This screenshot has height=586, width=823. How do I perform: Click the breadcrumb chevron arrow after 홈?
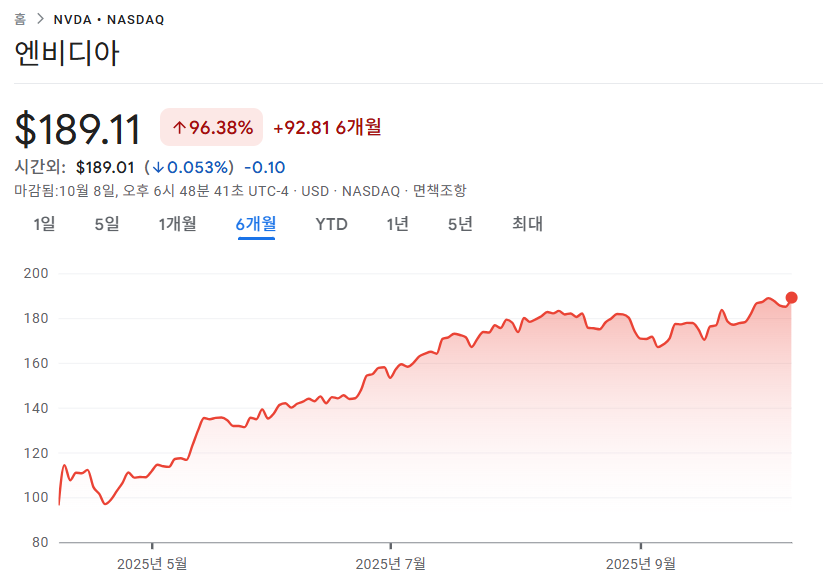point(39,19)
